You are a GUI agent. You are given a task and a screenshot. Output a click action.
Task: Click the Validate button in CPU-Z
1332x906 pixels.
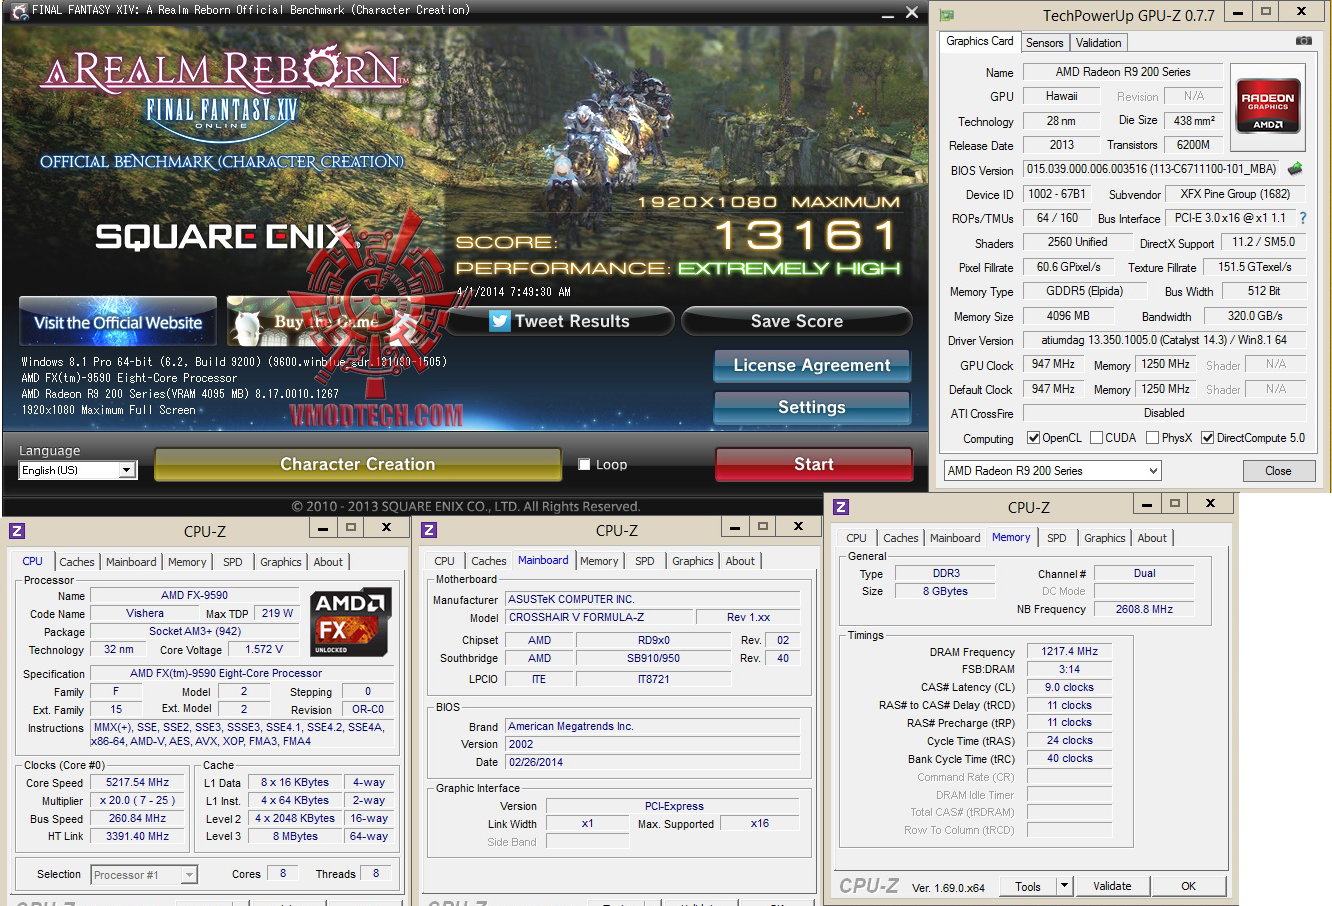[1112, 886]
